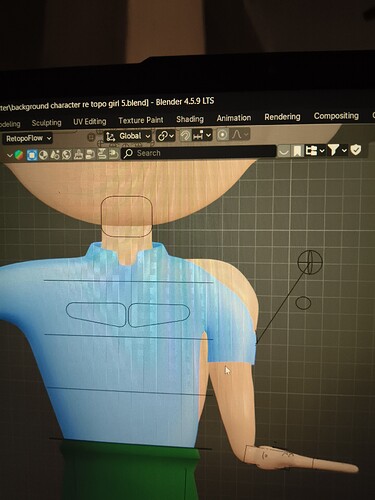
Task: Switch to the Rendering workspace tab
Action: point(282,117)
